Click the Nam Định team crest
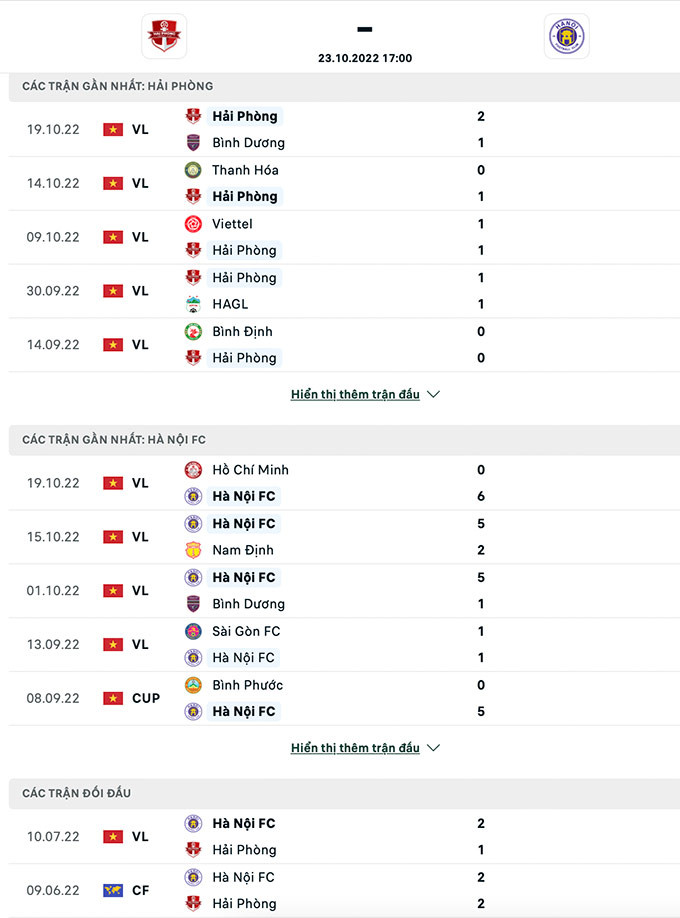Screen dimensions: 680x918 pyautogui.click(x=194, y=550)
